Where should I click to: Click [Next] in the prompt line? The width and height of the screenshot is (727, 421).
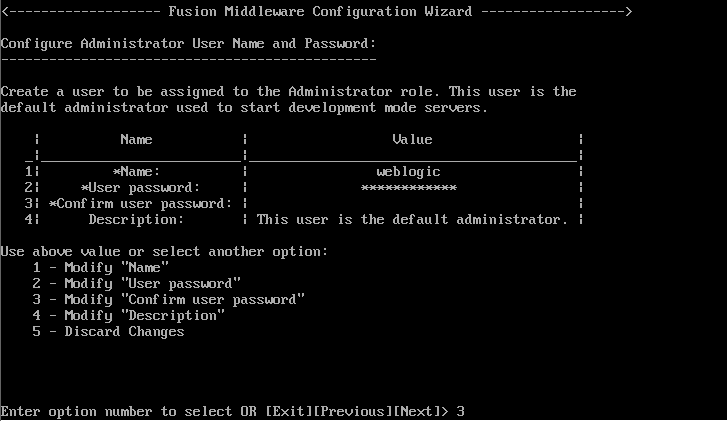417,412
